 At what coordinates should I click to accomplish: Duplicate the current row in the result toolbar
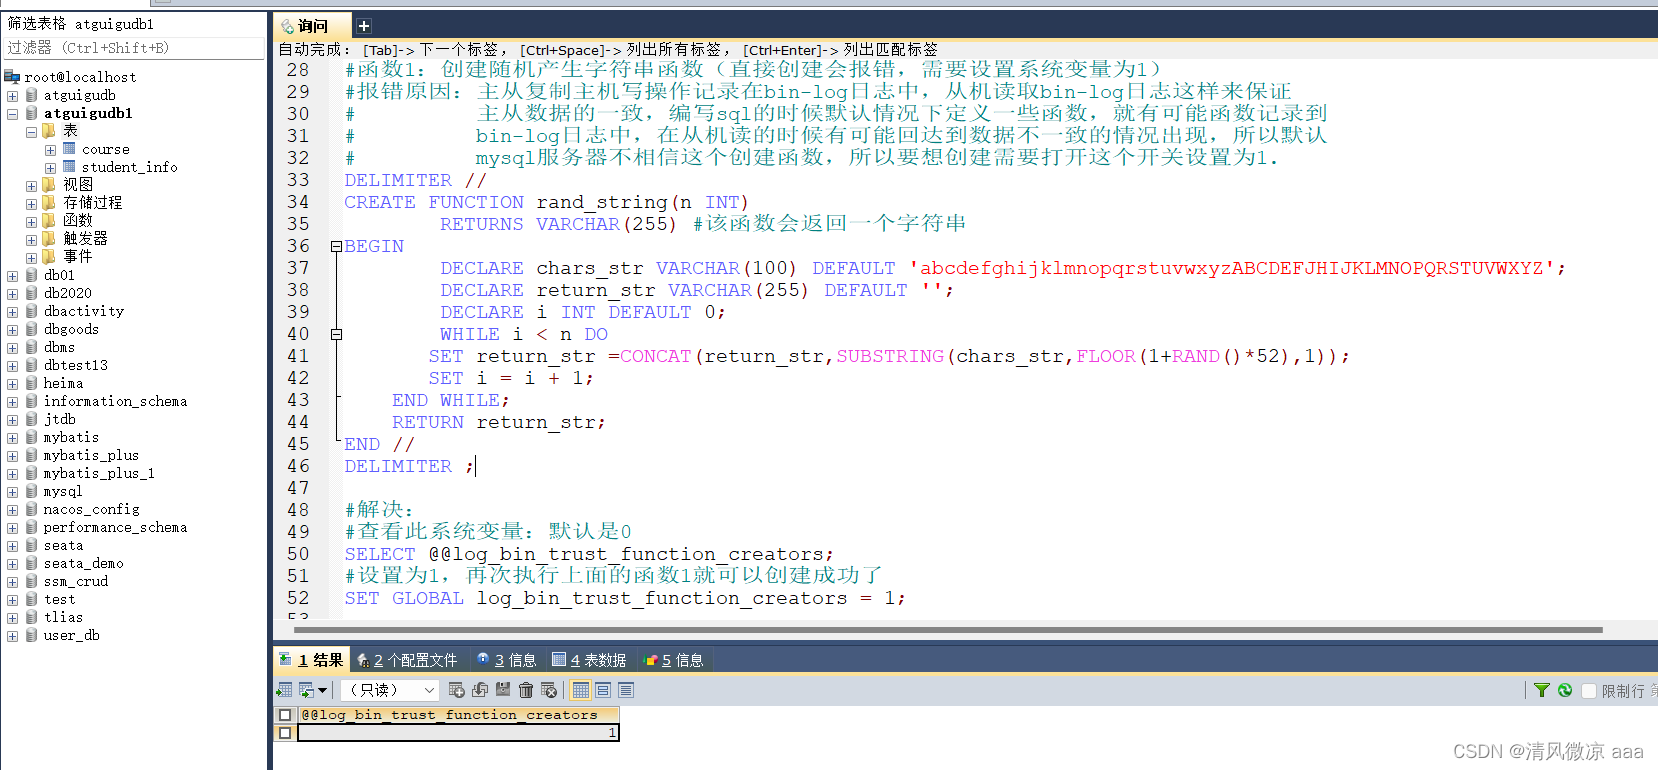[x=480, y=690]
